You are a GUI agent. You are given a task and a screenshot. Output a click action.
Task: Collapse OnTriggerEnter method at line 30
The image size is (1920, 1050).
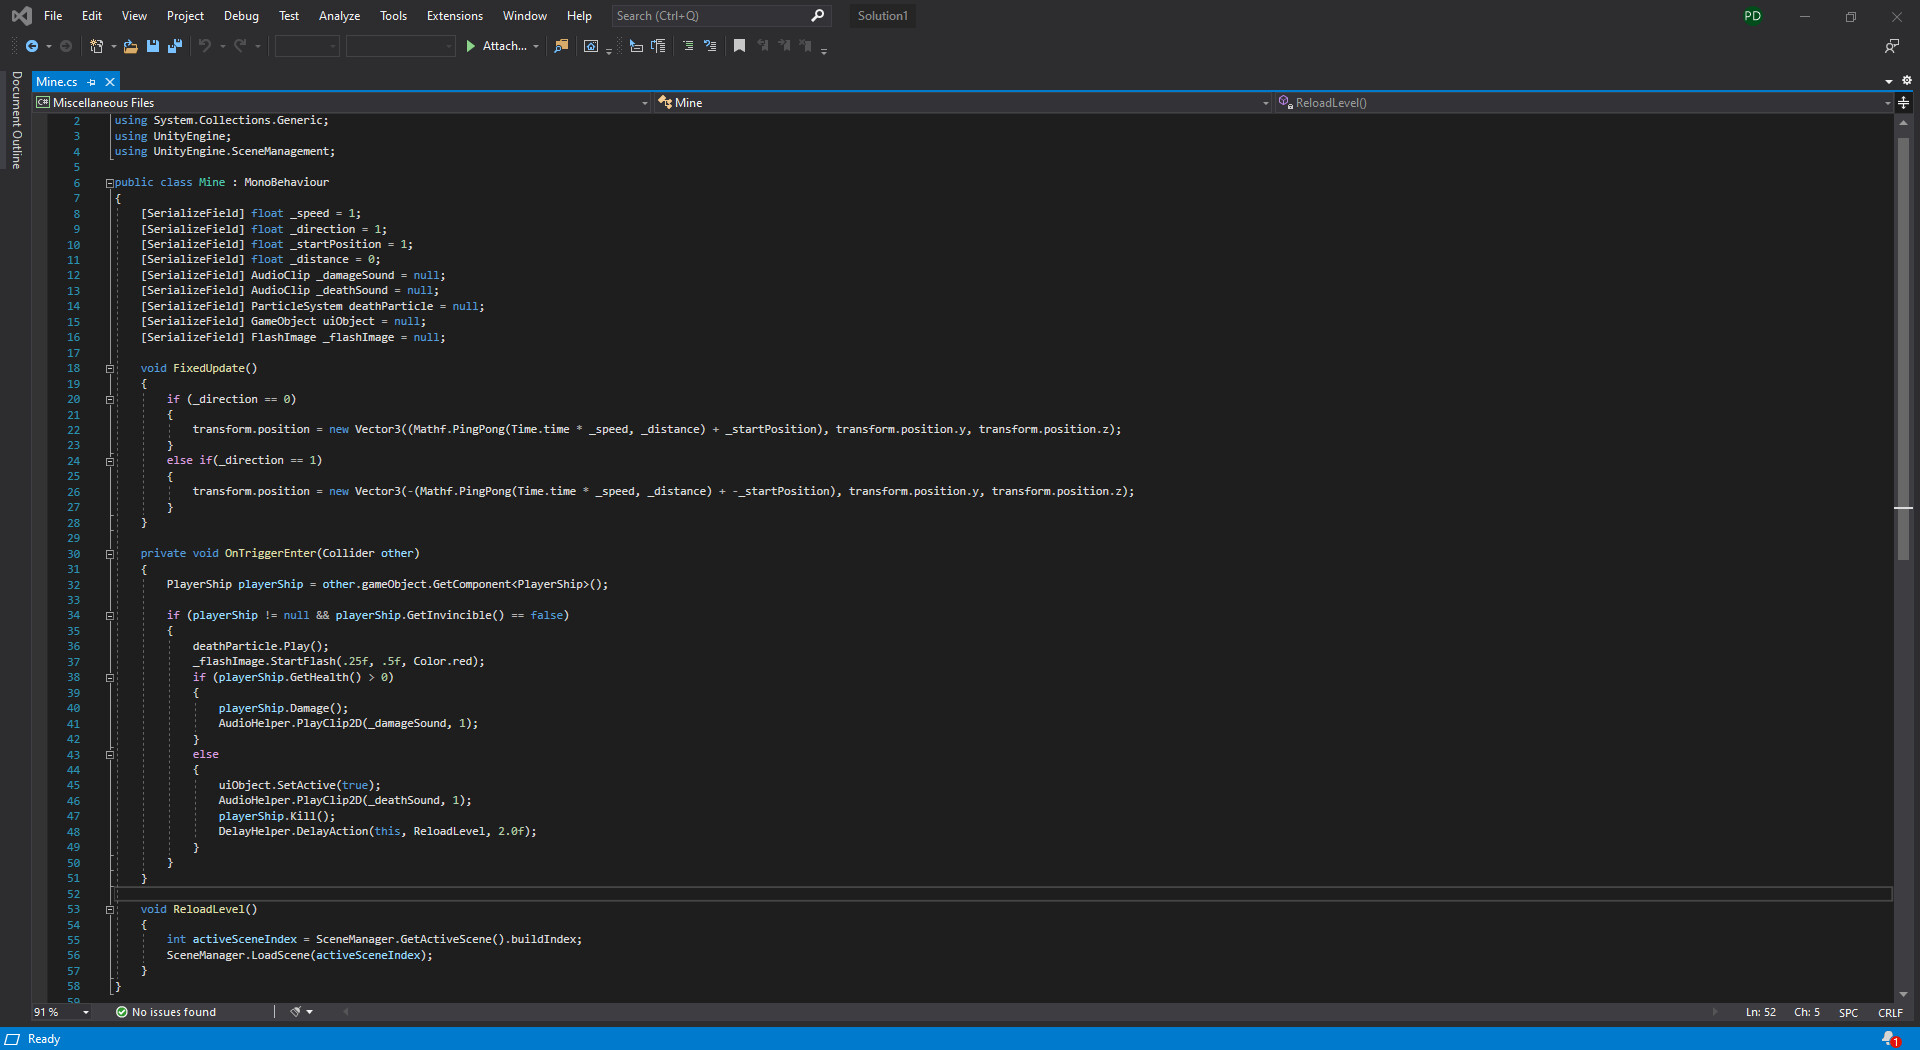point(110,554)
